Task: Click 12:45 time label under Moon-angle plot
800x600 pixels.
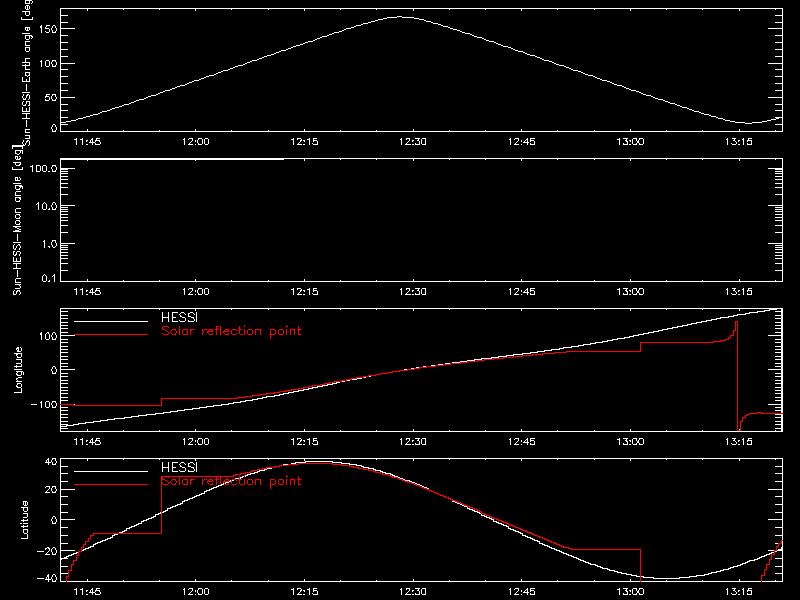Action: (521, 291)
